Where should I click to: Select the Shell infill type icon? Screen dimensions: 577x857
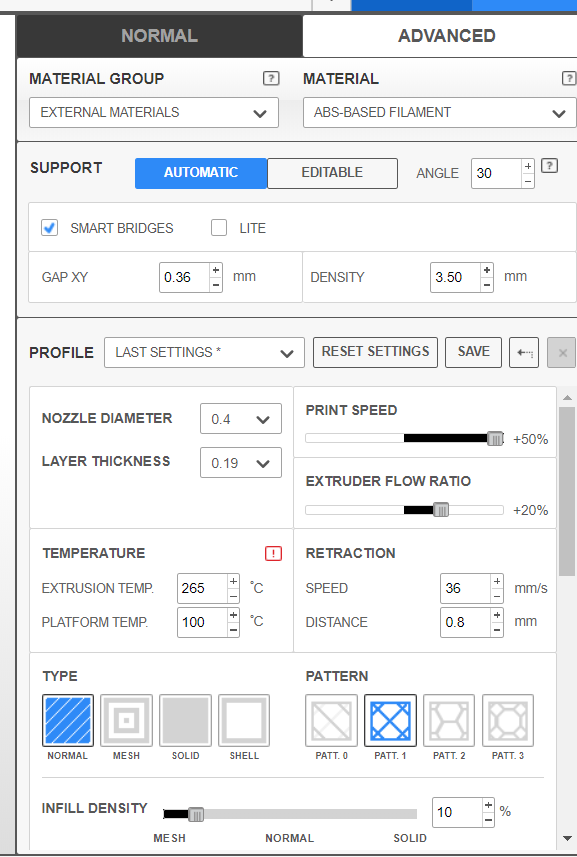click(244, 720)
